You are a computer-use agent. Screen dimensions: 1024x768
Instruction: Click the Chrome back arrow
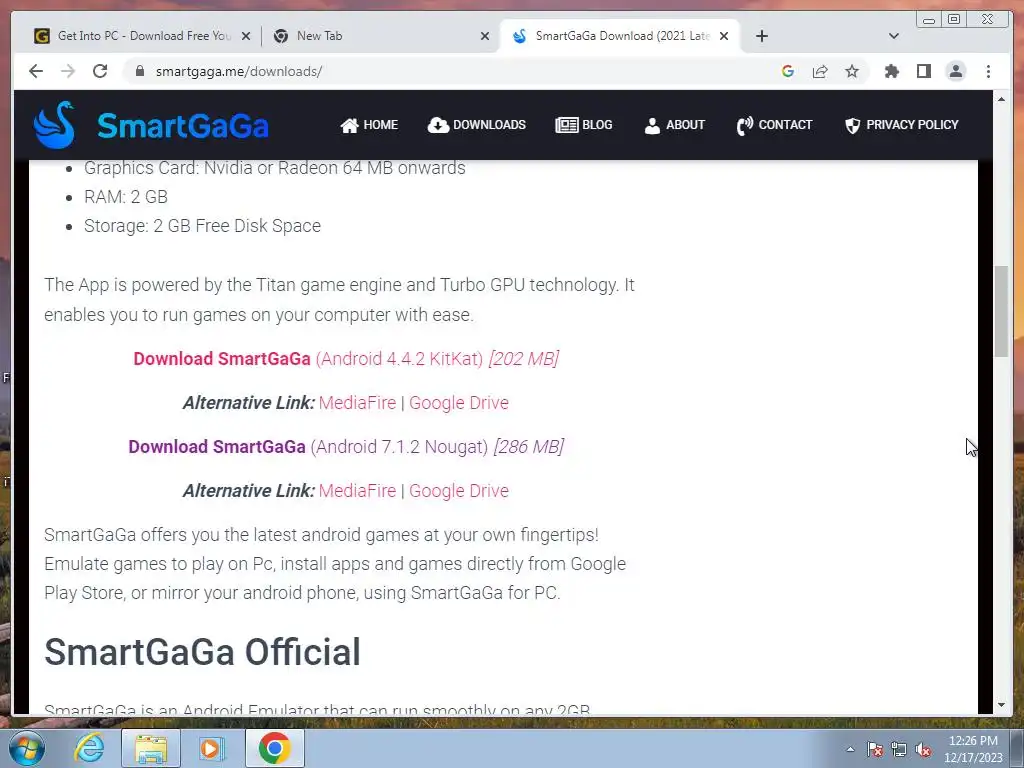coord(36,71)
